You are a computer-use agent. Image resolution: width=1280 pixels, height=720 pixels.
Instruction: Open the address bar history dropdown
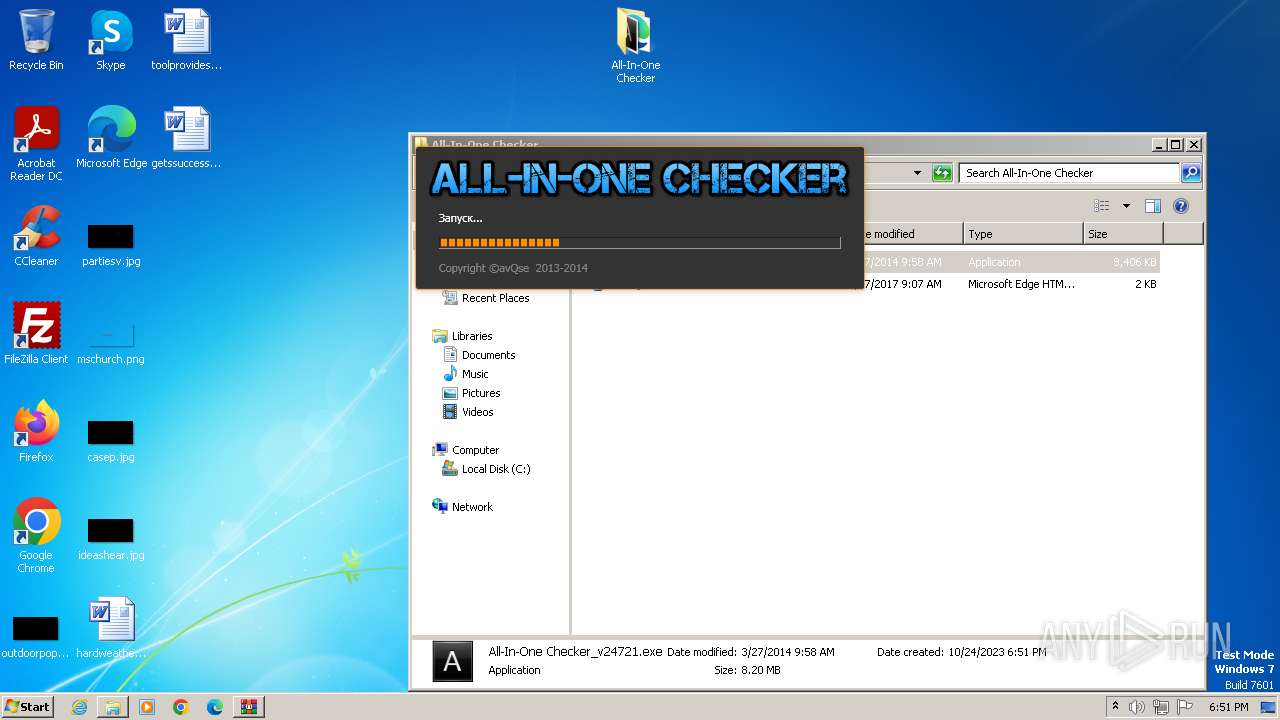pyautogui.click(x=917, y=173)
